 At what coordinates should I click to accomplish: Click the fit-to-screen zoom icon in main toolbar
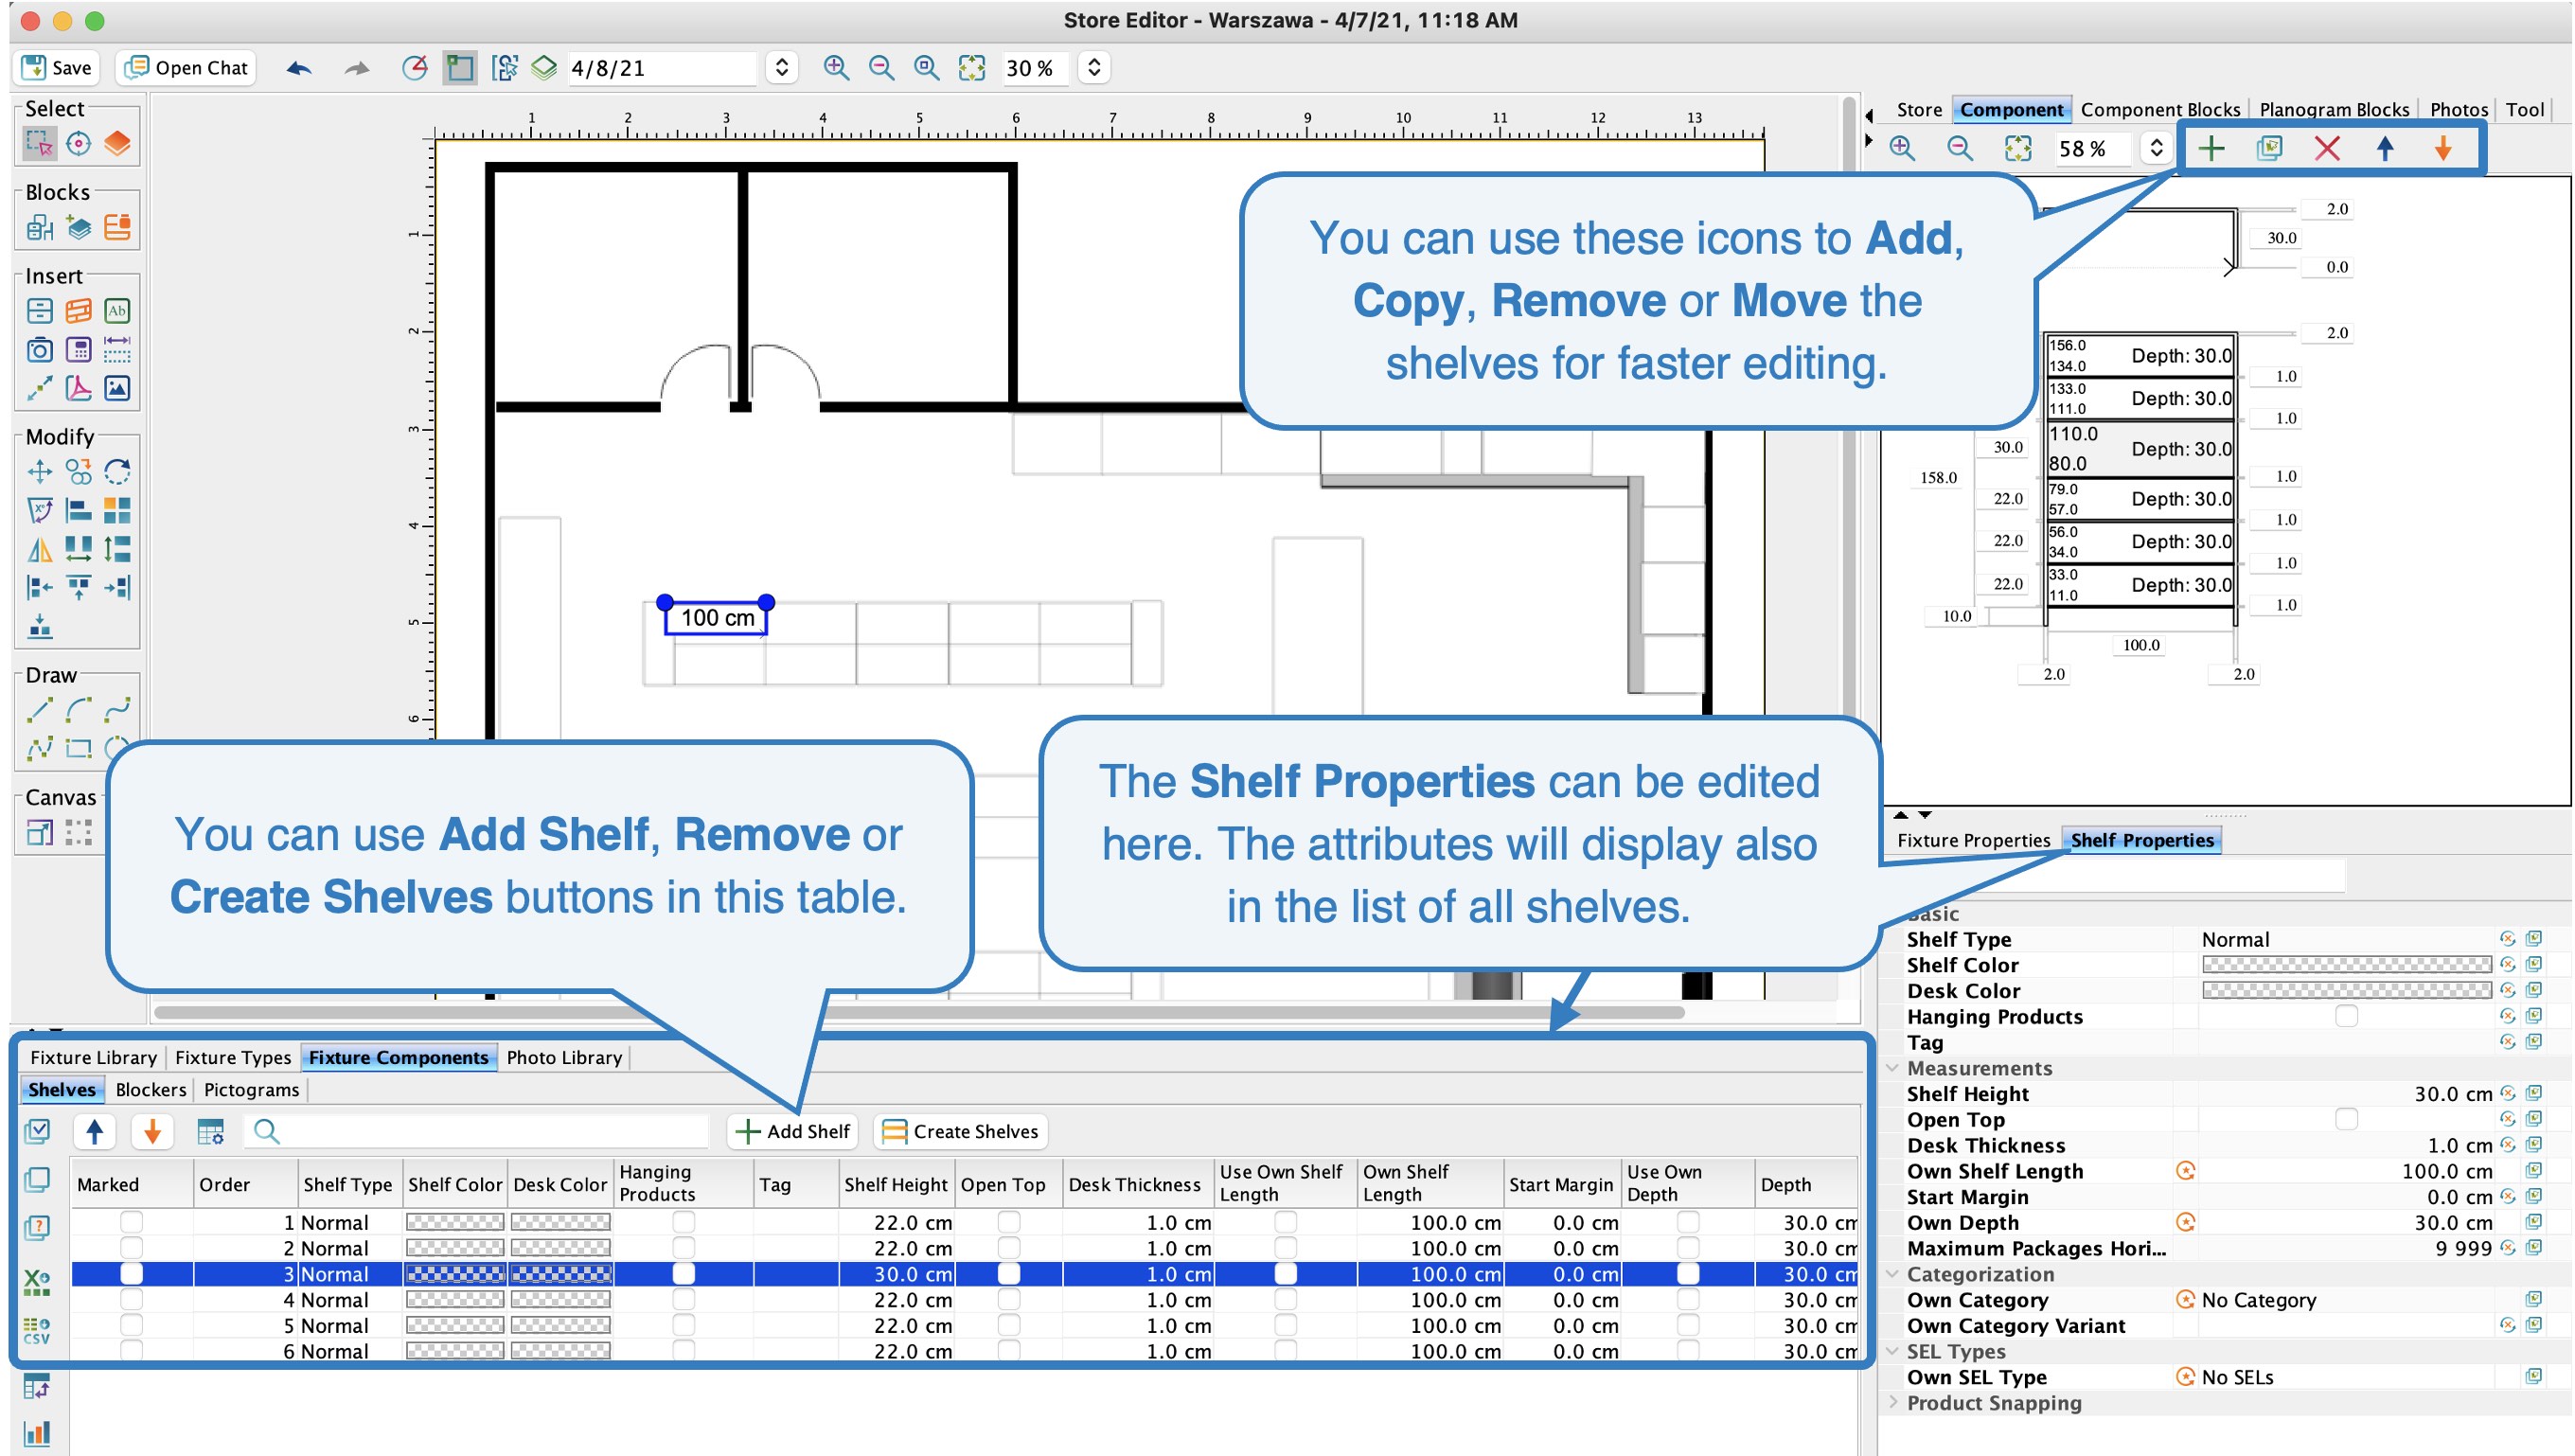[971, 68]
